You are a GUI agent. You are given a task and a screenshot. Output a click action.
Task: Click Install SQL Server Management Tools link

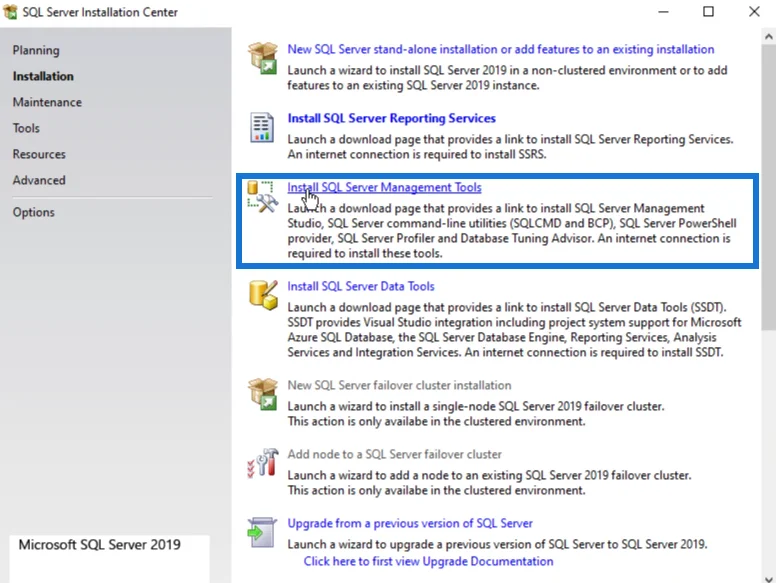[x=385, y=188]
